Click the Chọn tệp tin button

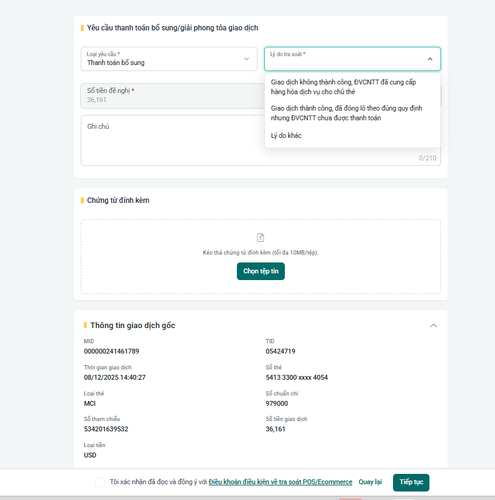click(261, 271)
